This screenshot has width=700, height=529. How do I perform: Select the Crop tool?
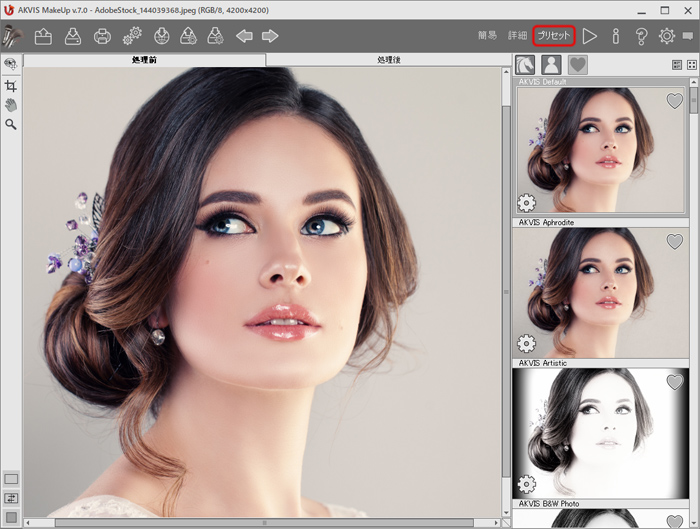(11, 86)
